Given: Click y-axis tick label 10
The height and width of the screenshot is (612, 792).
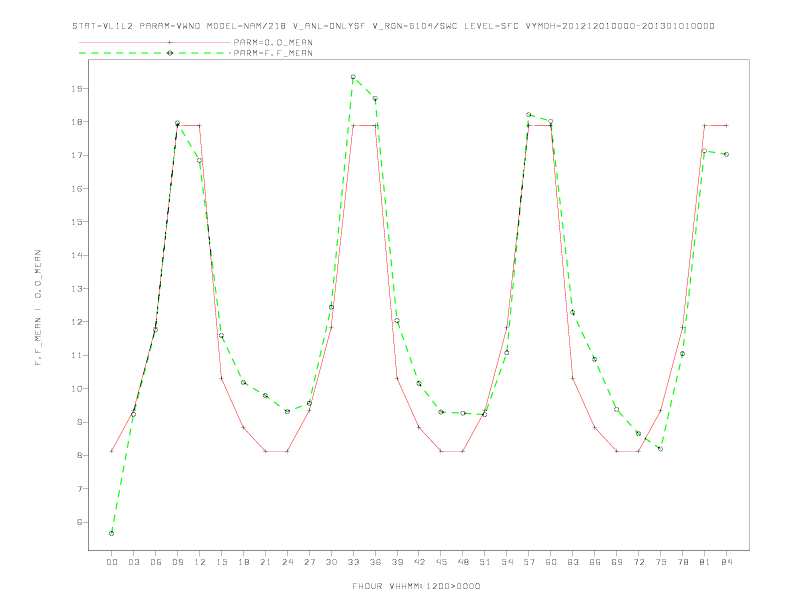Looking at the screenshot, I should pyautogui.click(x=76, y=389).
